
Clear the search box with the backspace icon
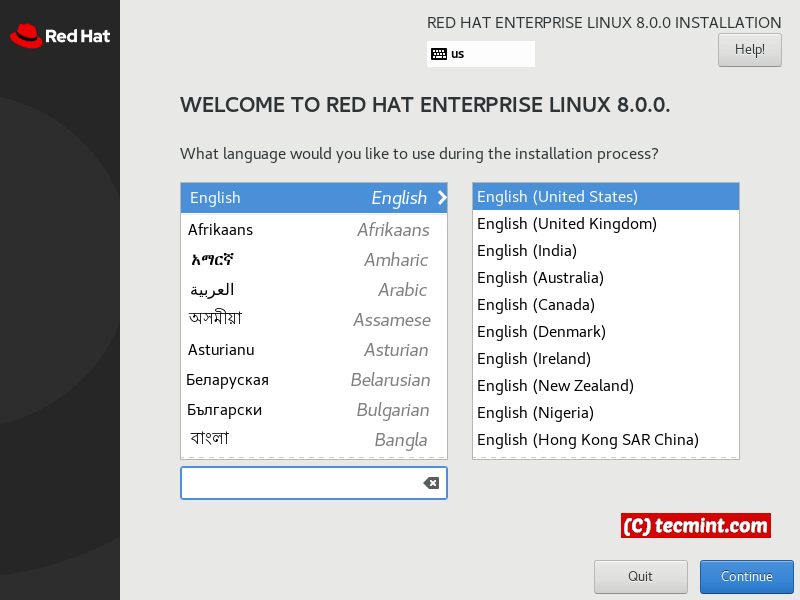431,483
